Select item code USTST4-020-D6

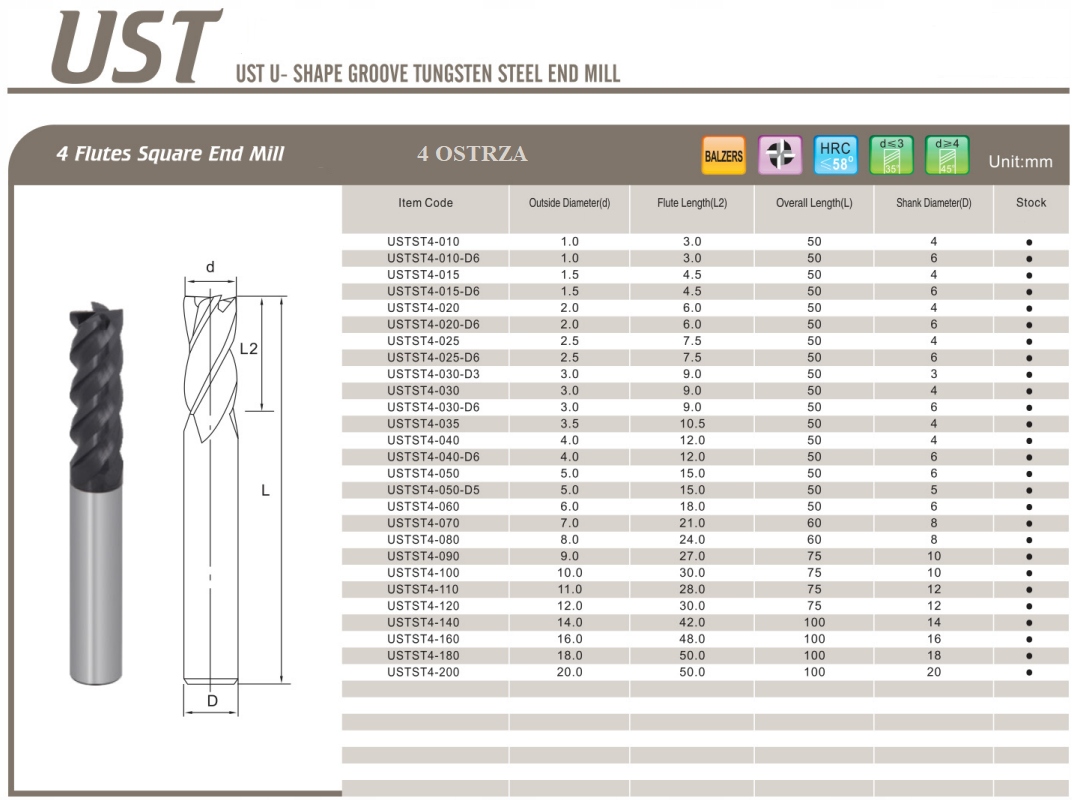(x=433, y=325)
